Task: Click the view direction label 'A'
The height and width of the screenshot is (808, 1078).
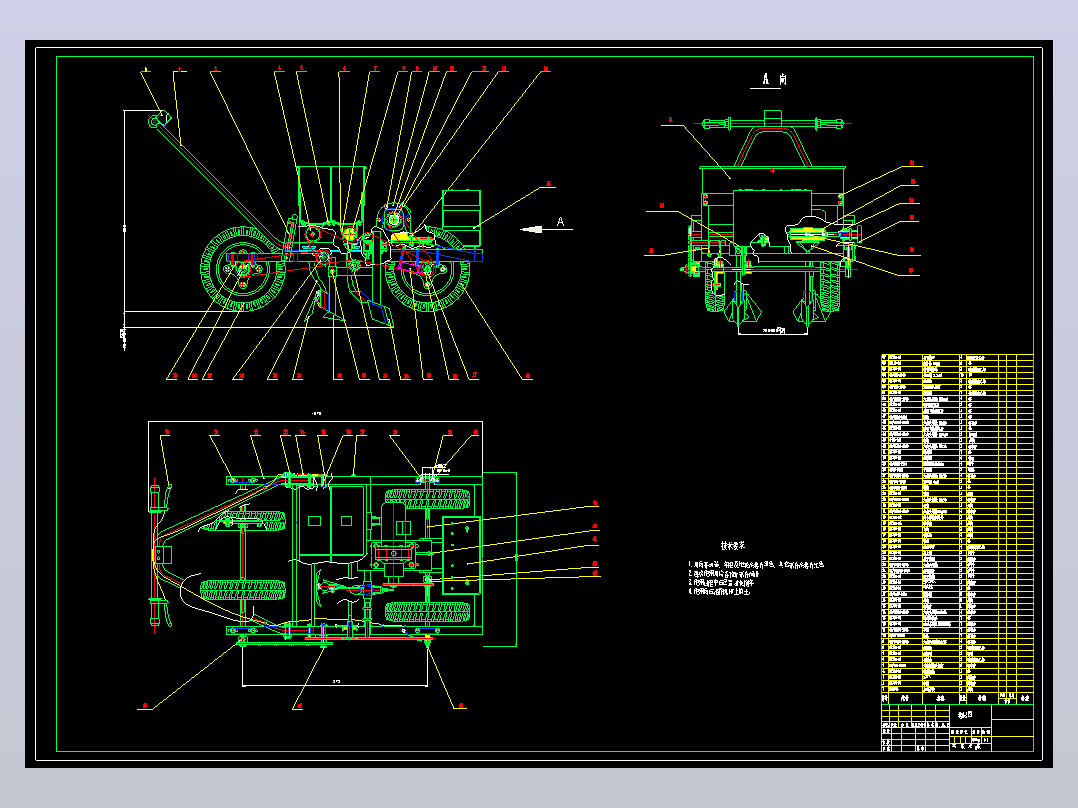Action: tap(560, 221)
